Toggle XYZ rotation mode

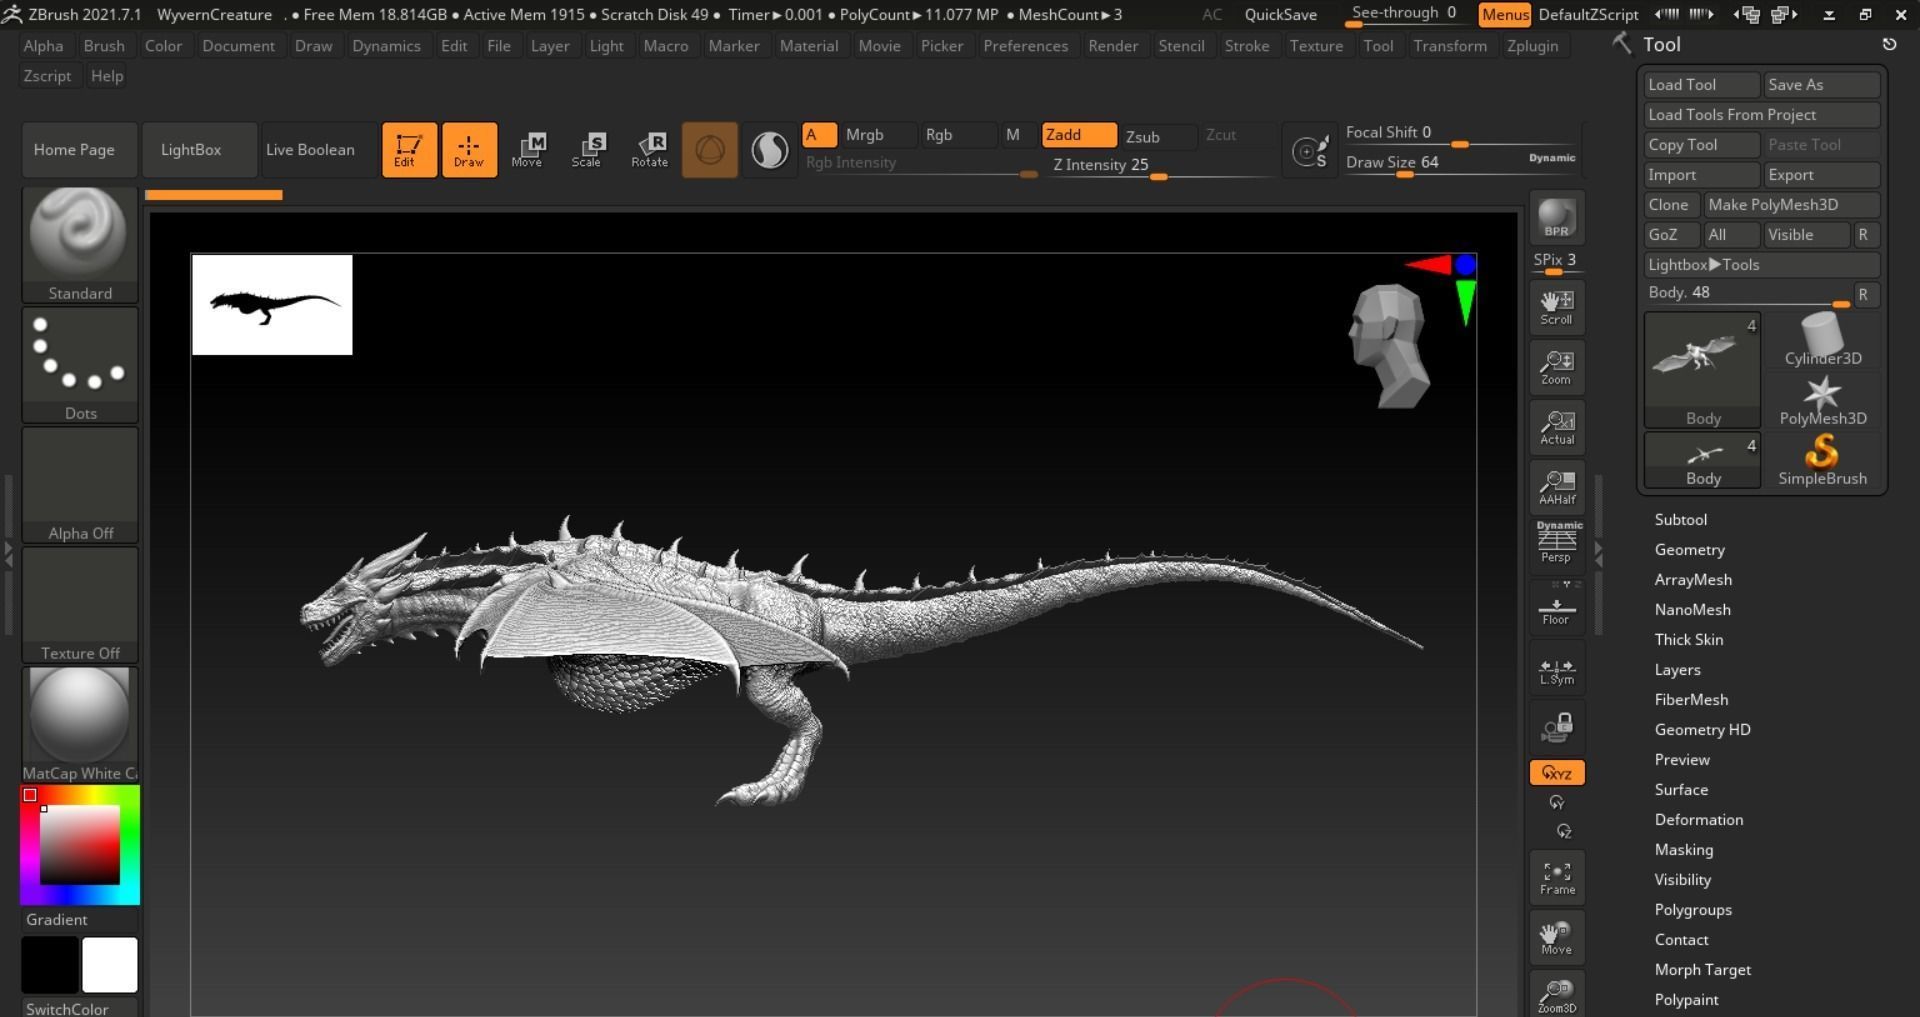[1557, 773]
